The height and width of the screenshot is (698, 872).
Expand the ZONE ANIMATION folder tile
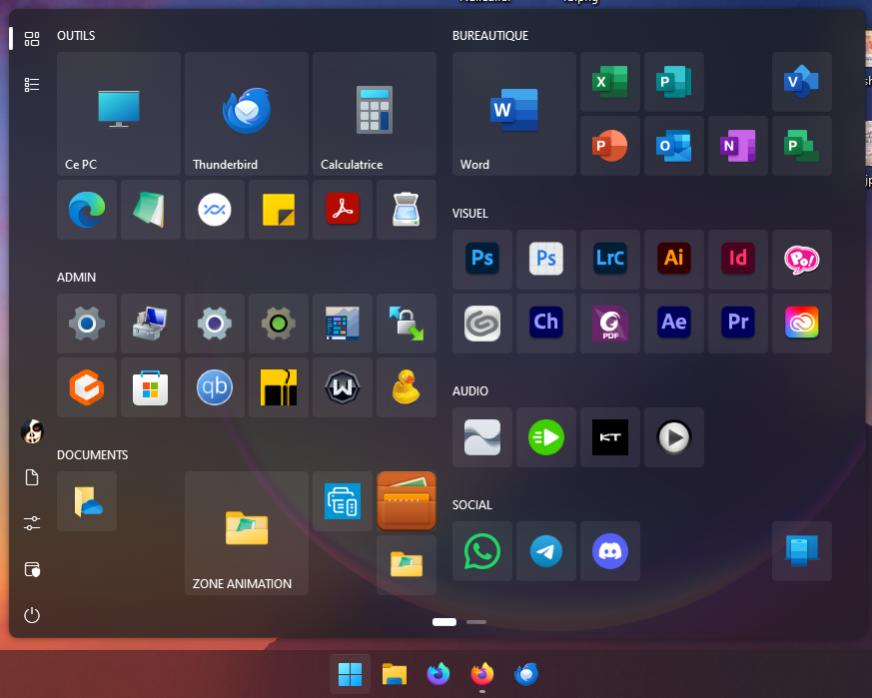click(x=246, y=533)
